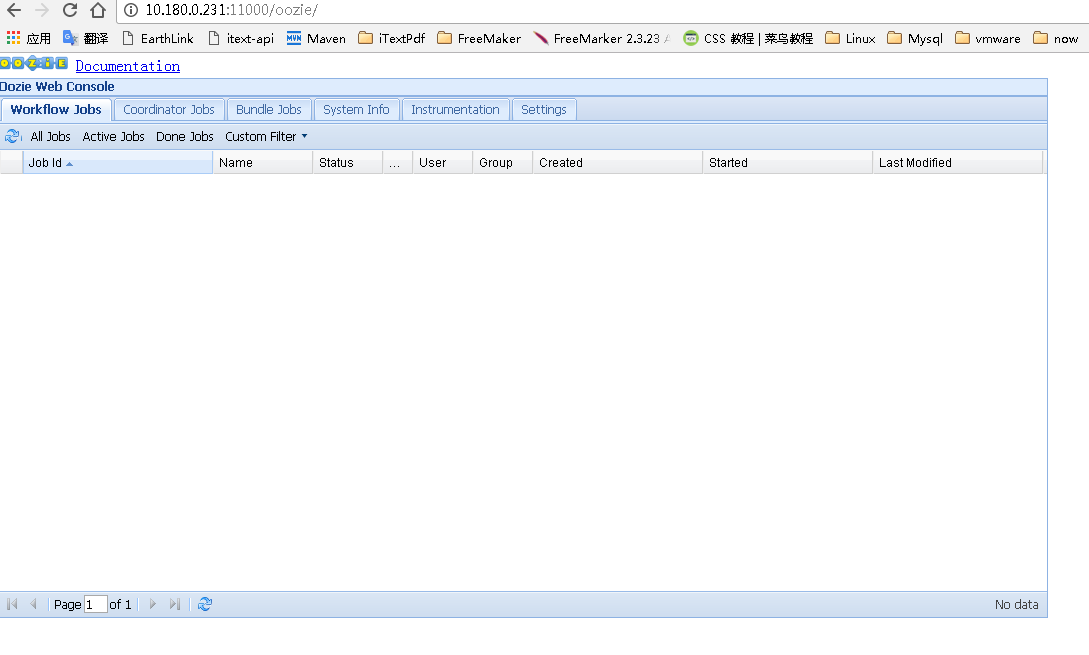The height and width of the screenshot is (655, 1089).
Task: Refresh the grid from the bottom pager
Action: 205,604
